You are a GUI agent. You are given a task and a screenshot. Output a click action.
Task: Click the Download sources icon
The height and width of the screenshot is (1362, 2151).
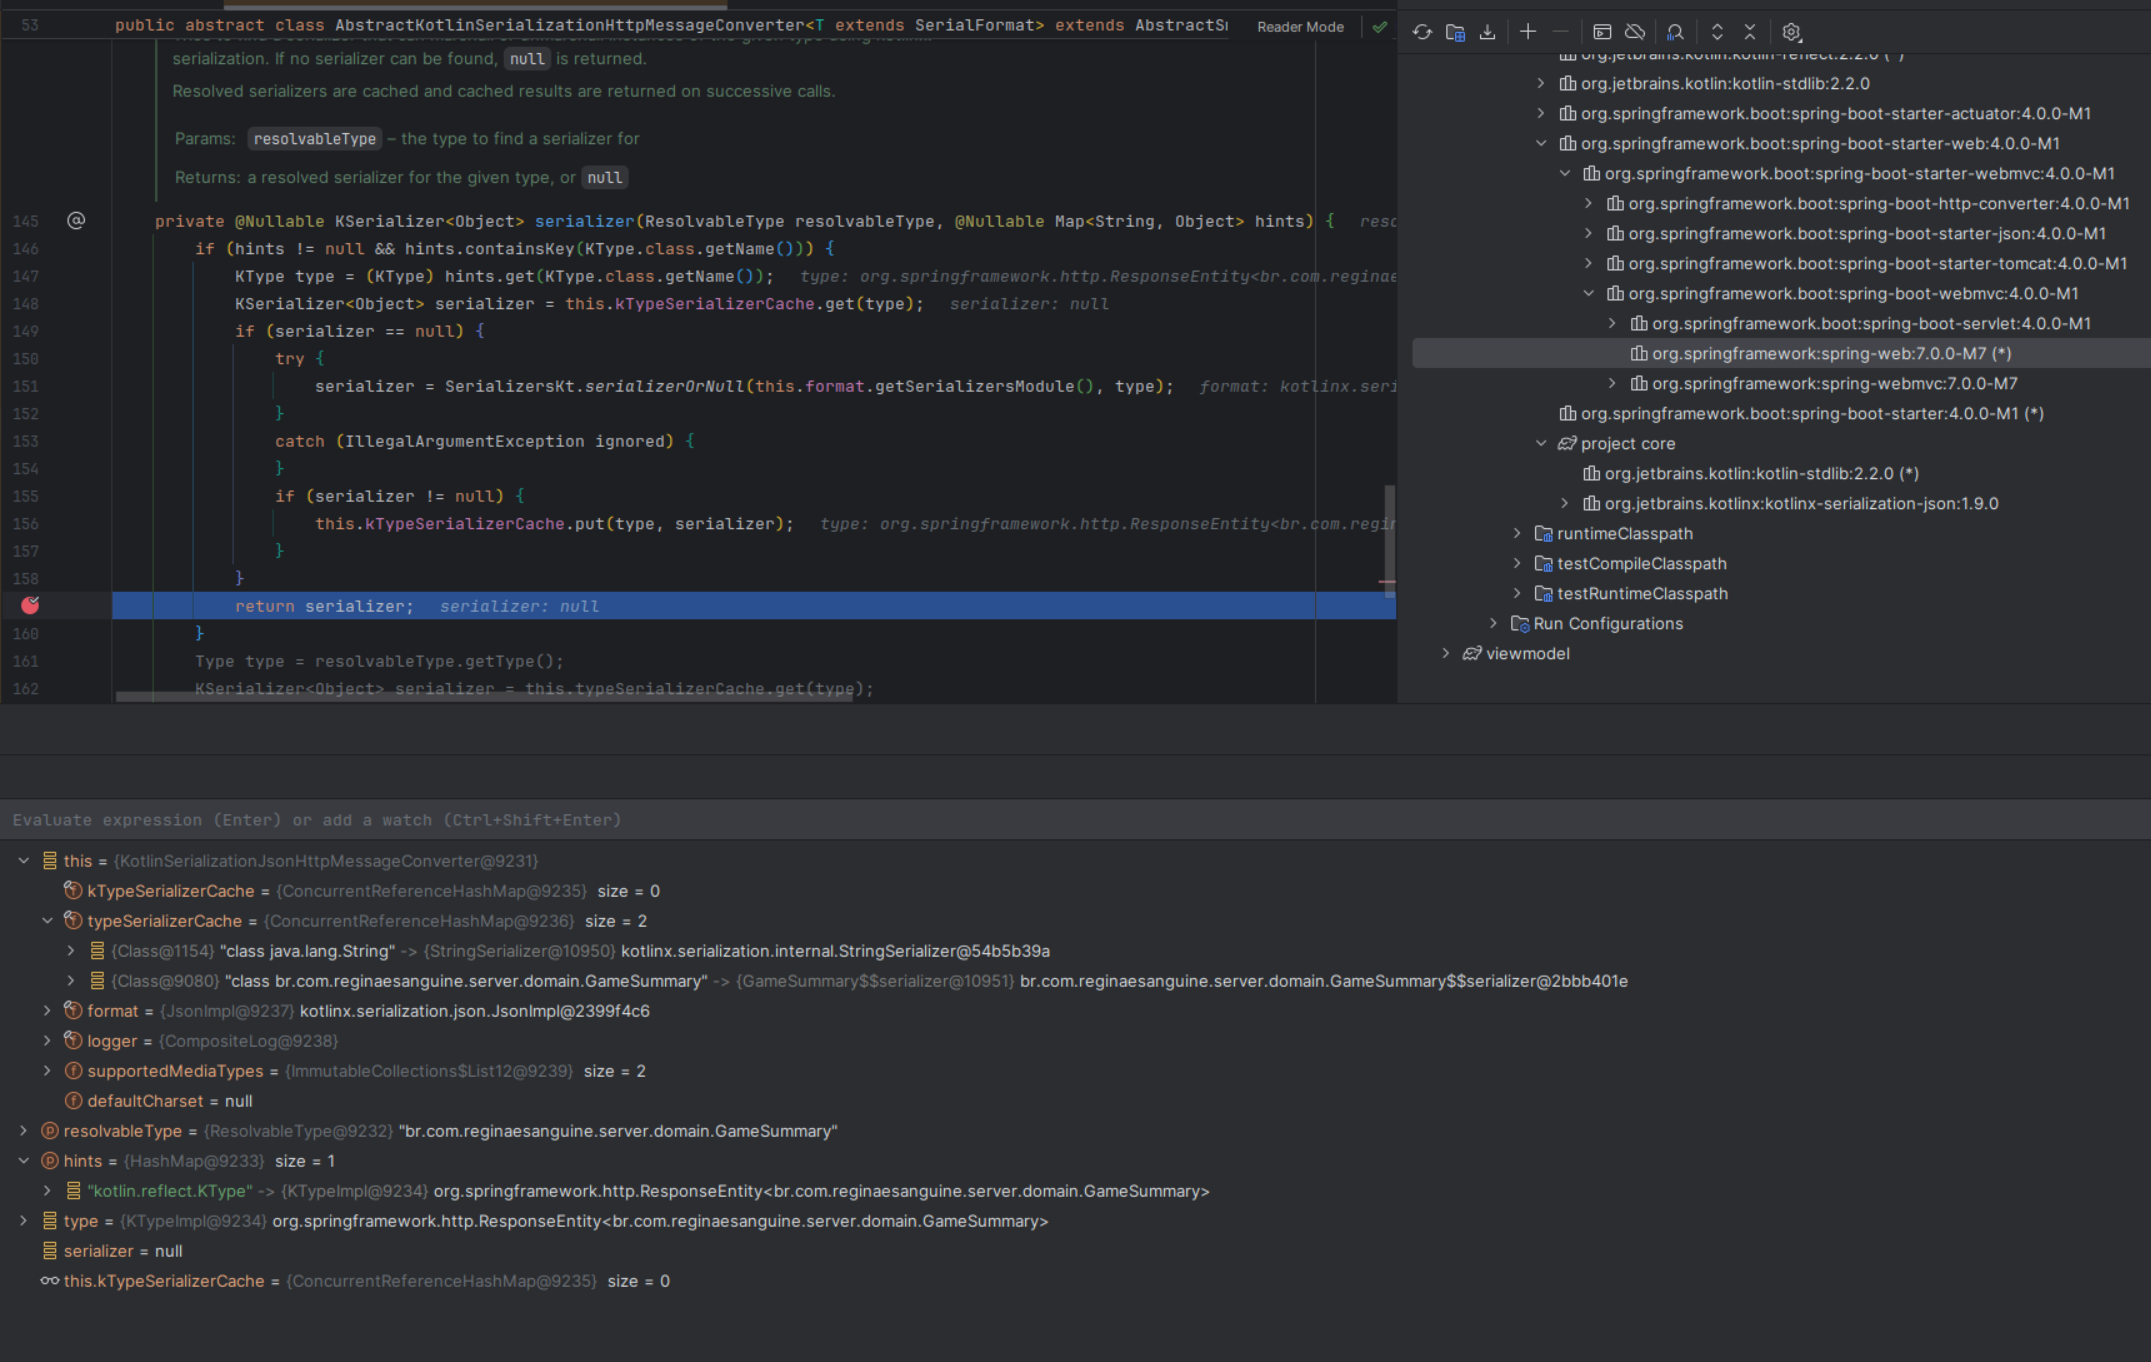1487,32
